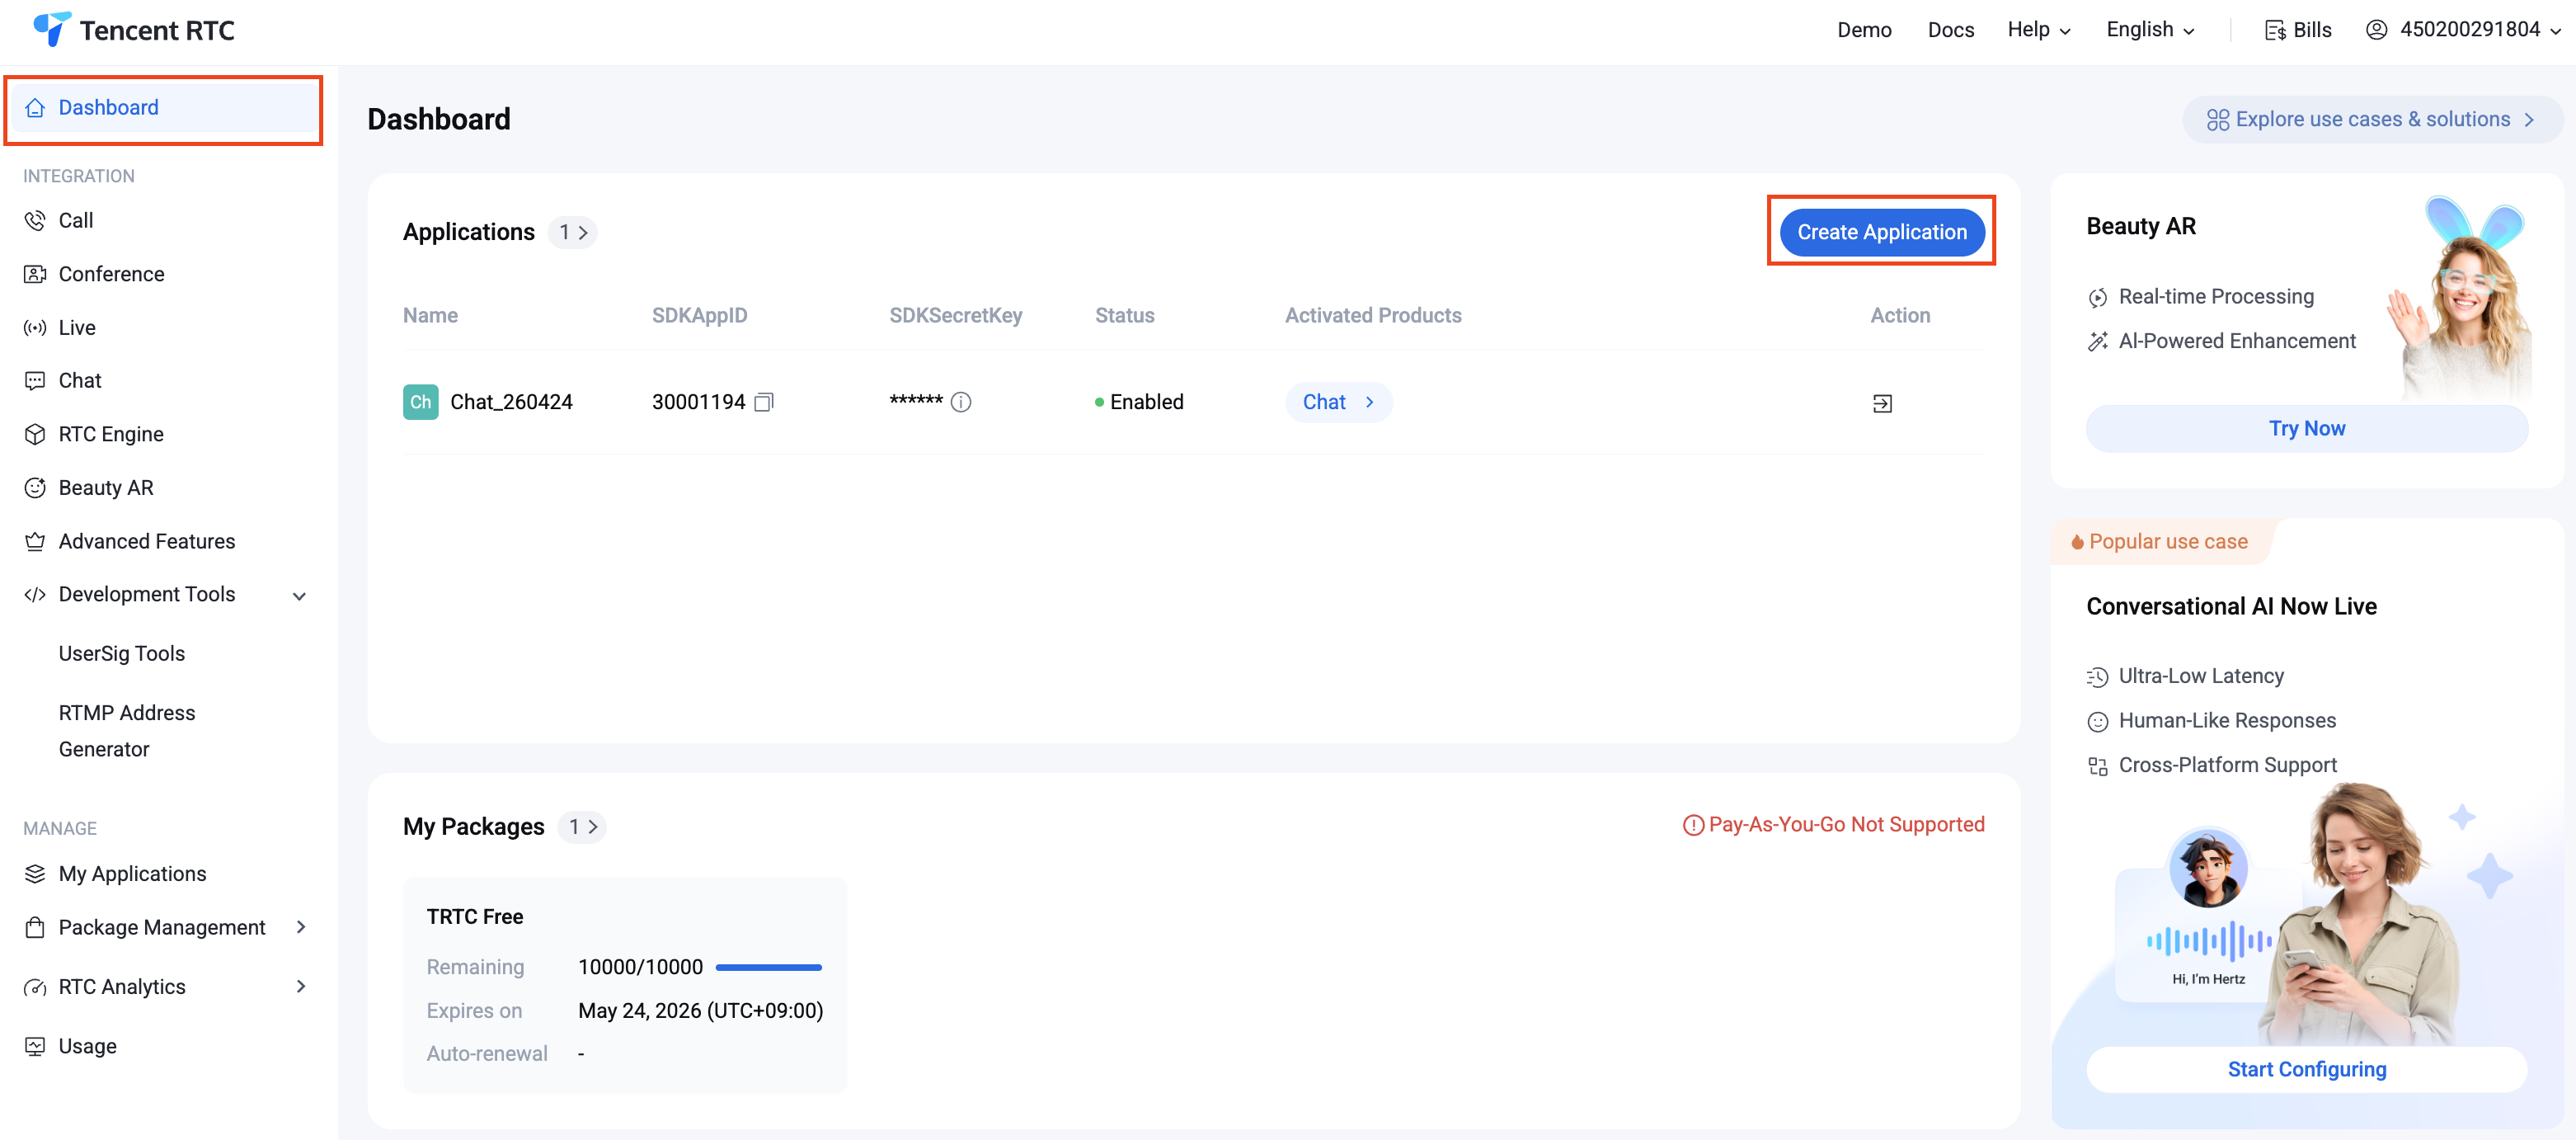The width and height of the screenshot is (2576, 1140).
Task: Click the Popular use case tag
Action: (x=2159, y=542)
